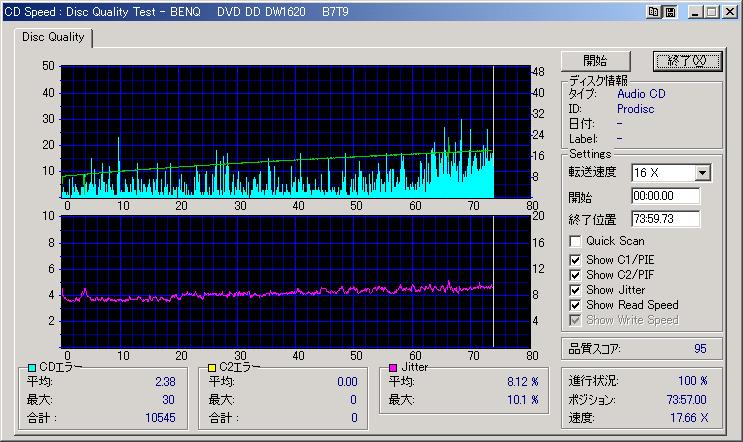This screenshot has width=743, height=442.
Task: Maximize the CD Speed window
Action: point(712,12)
